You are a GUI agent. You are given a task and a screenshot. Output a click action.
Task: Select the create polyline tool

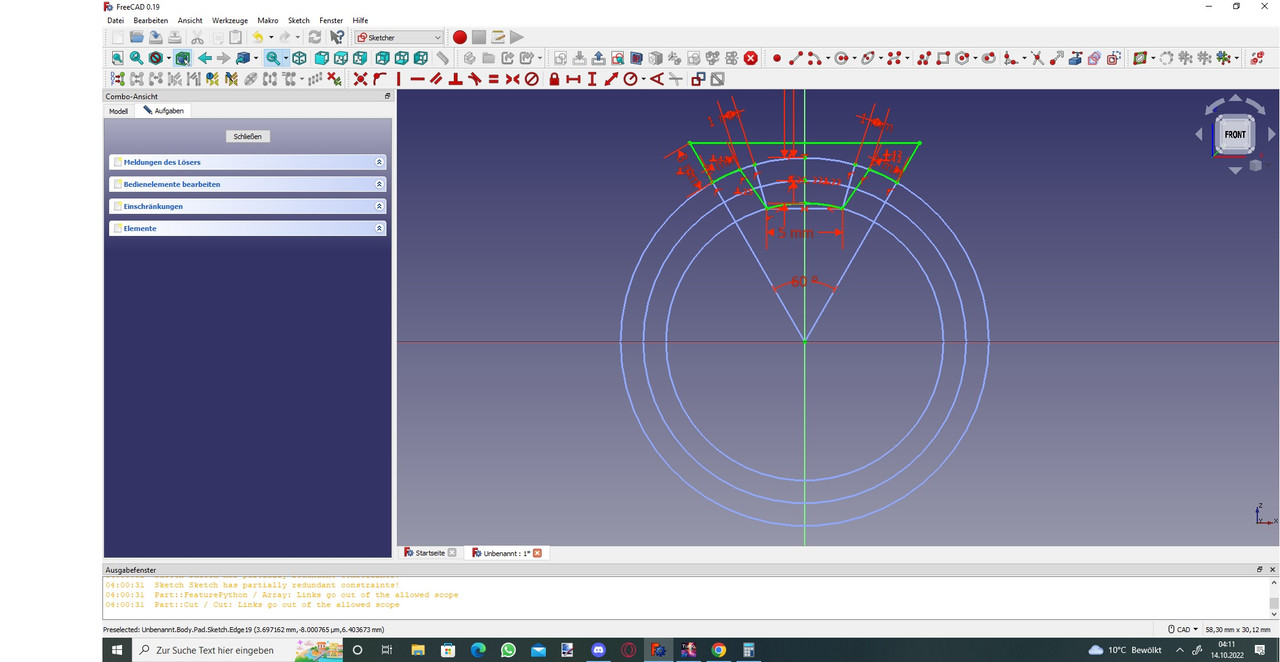tap(924, 58)
